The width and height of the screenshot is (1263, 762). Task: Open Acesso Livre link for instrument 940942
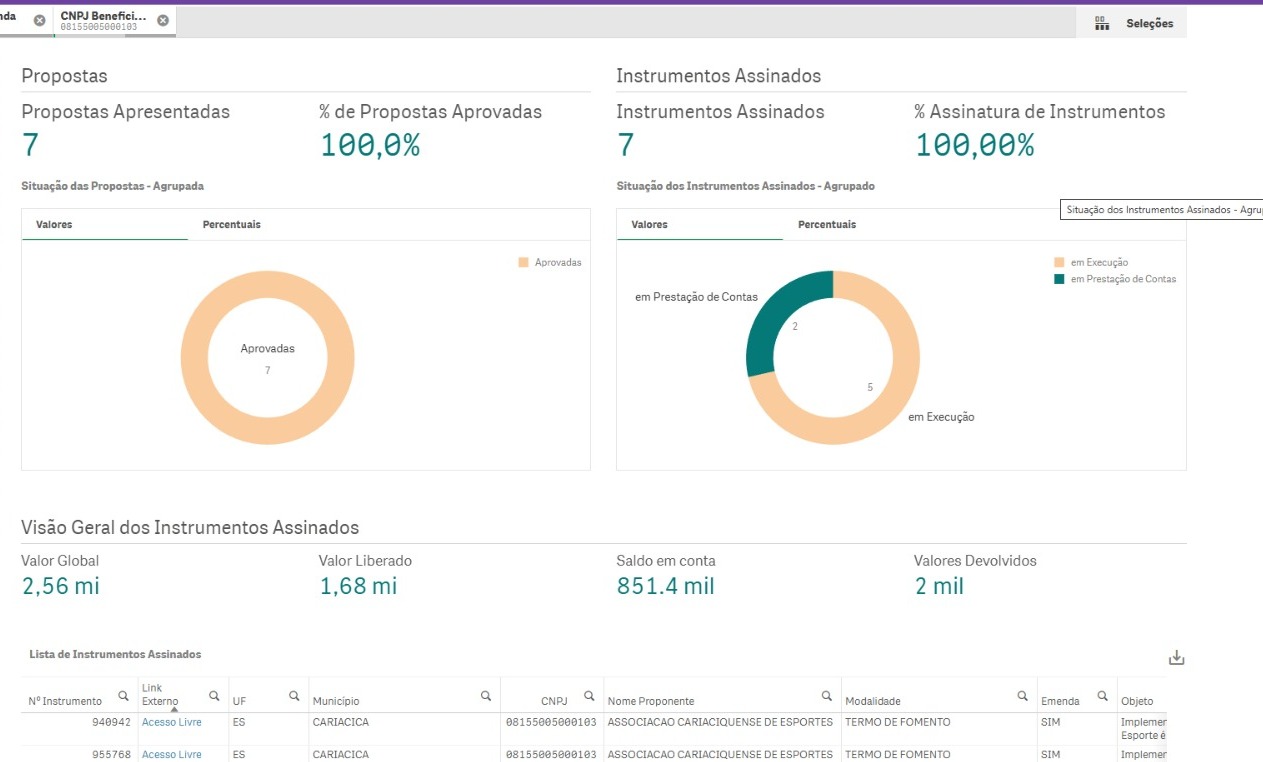(171, 722)
